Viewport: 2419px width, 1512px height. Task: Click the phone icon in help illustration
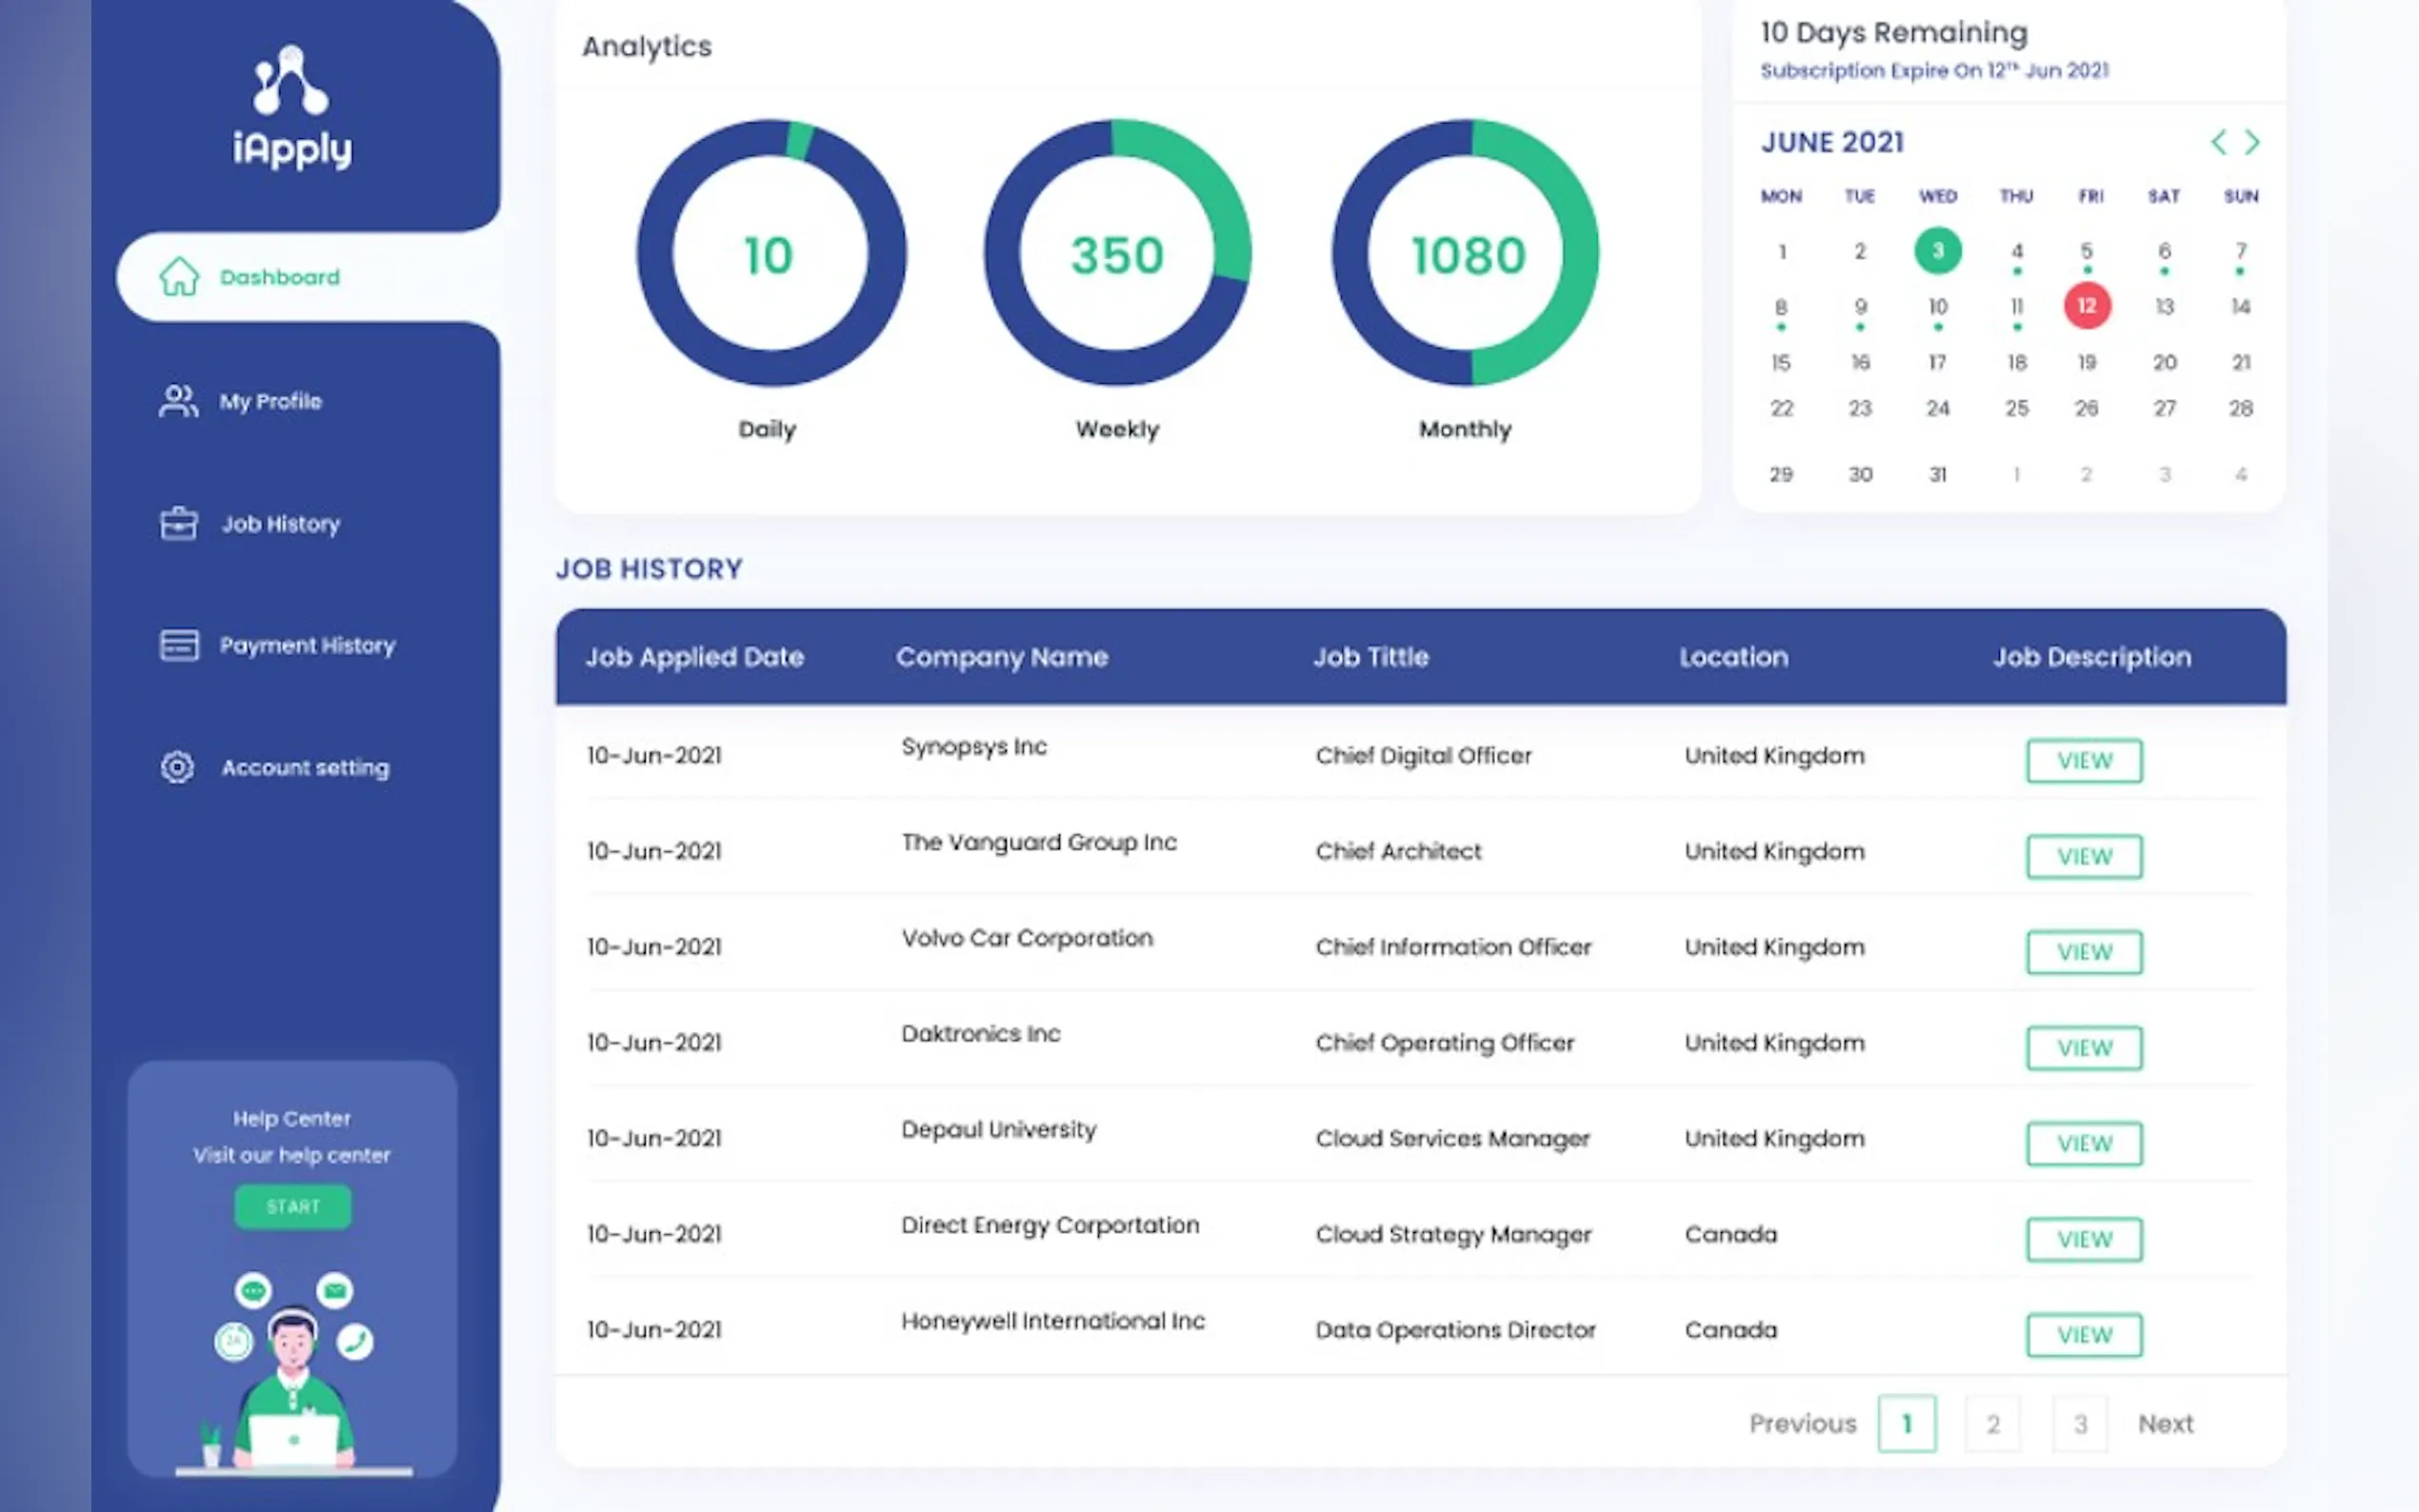pos(355,1341)
